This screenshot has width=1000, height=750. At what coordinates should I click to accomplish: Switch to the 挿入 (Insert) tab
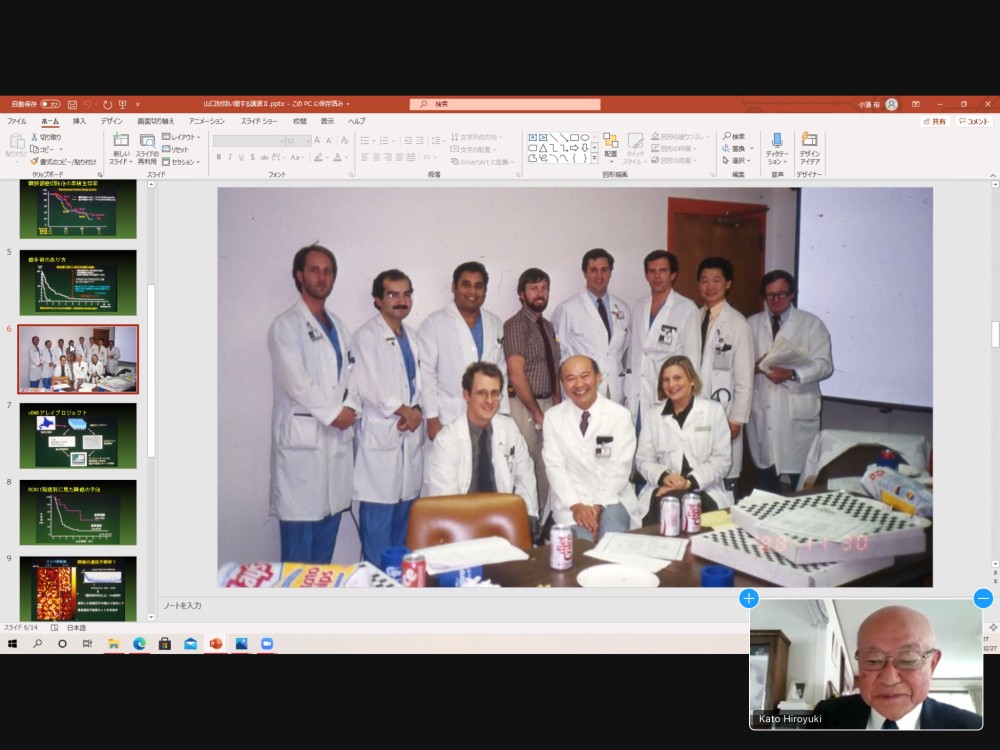coord(79,121)
